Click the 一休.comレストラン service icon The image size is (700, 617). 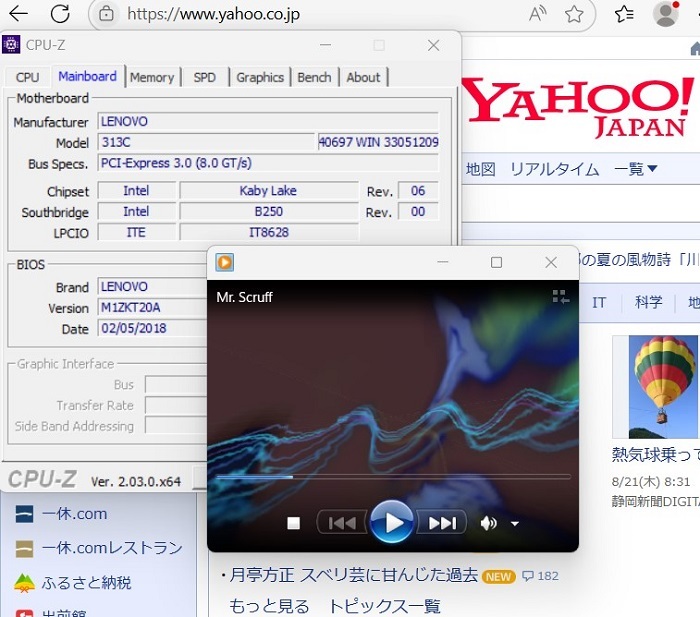pyautogui.click(x=24, y=549)
